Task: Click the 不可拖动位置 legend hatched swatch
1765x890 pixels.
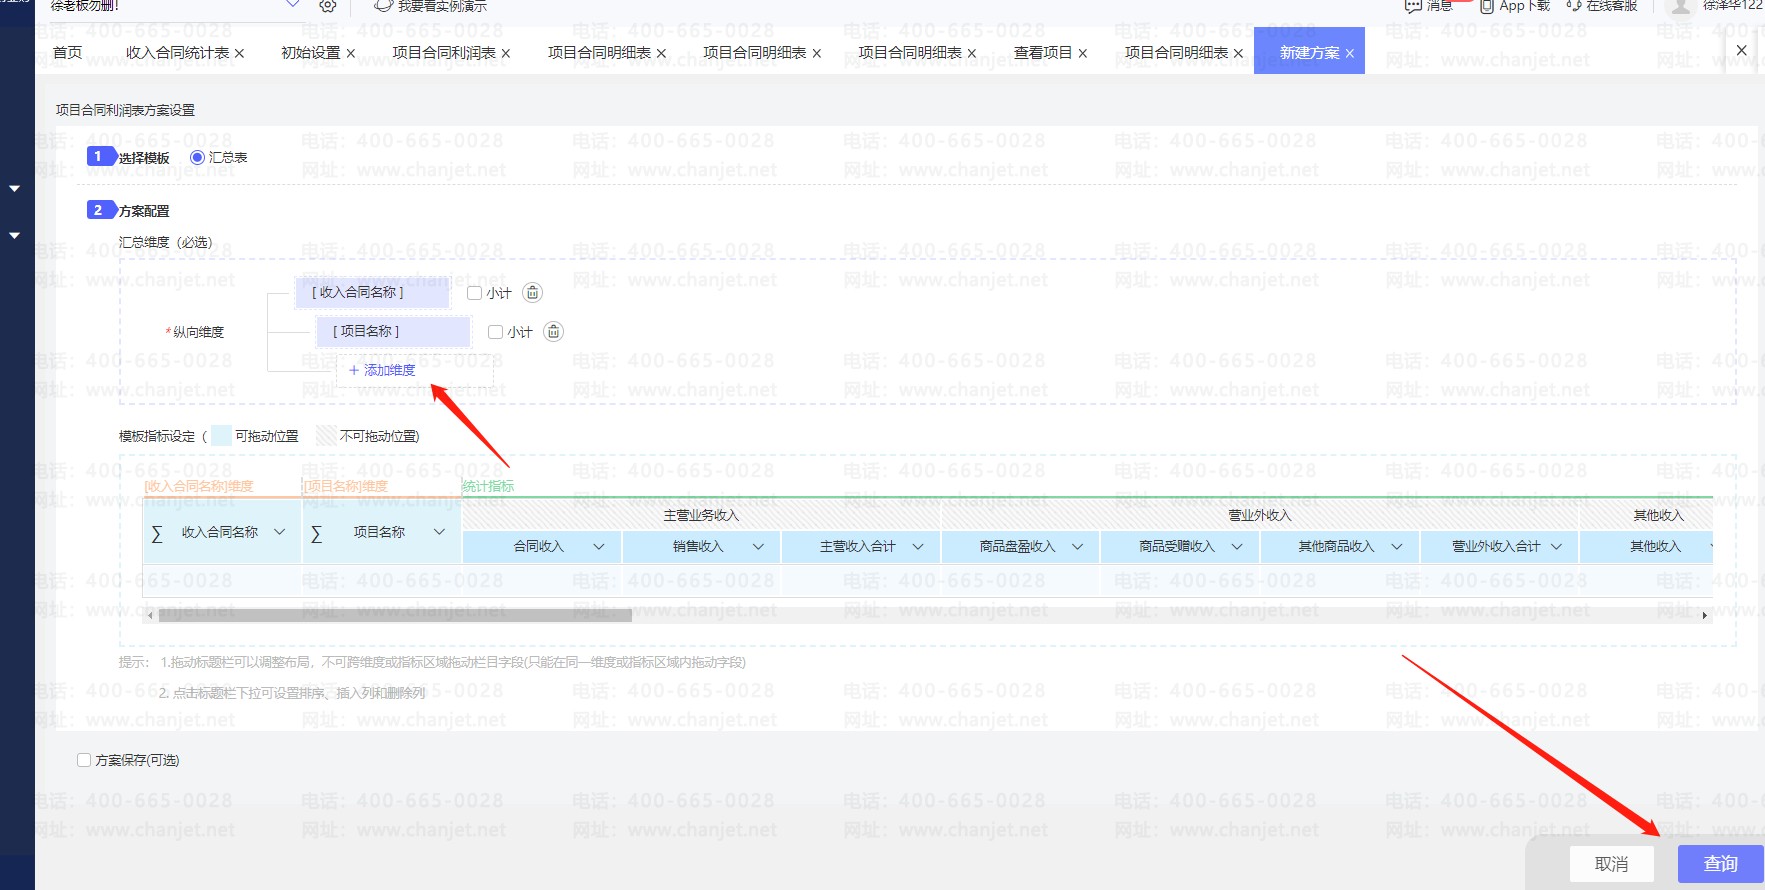Action: (x=326, y=436)
